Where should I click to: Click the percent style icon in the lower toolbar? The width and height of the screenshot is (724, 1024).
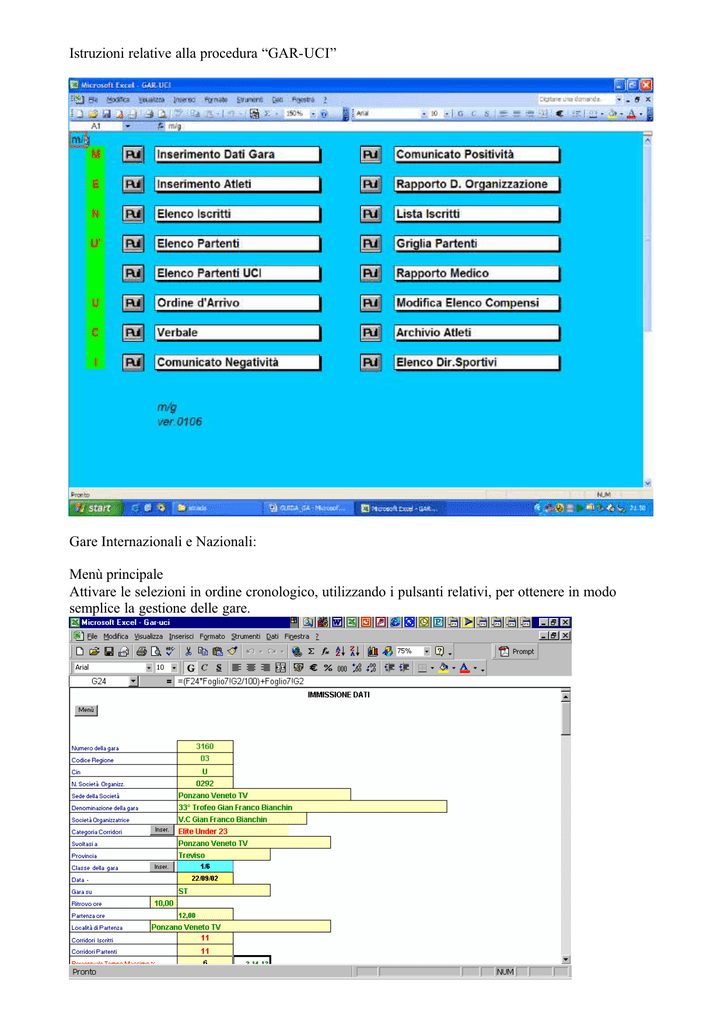coord(327,667)
